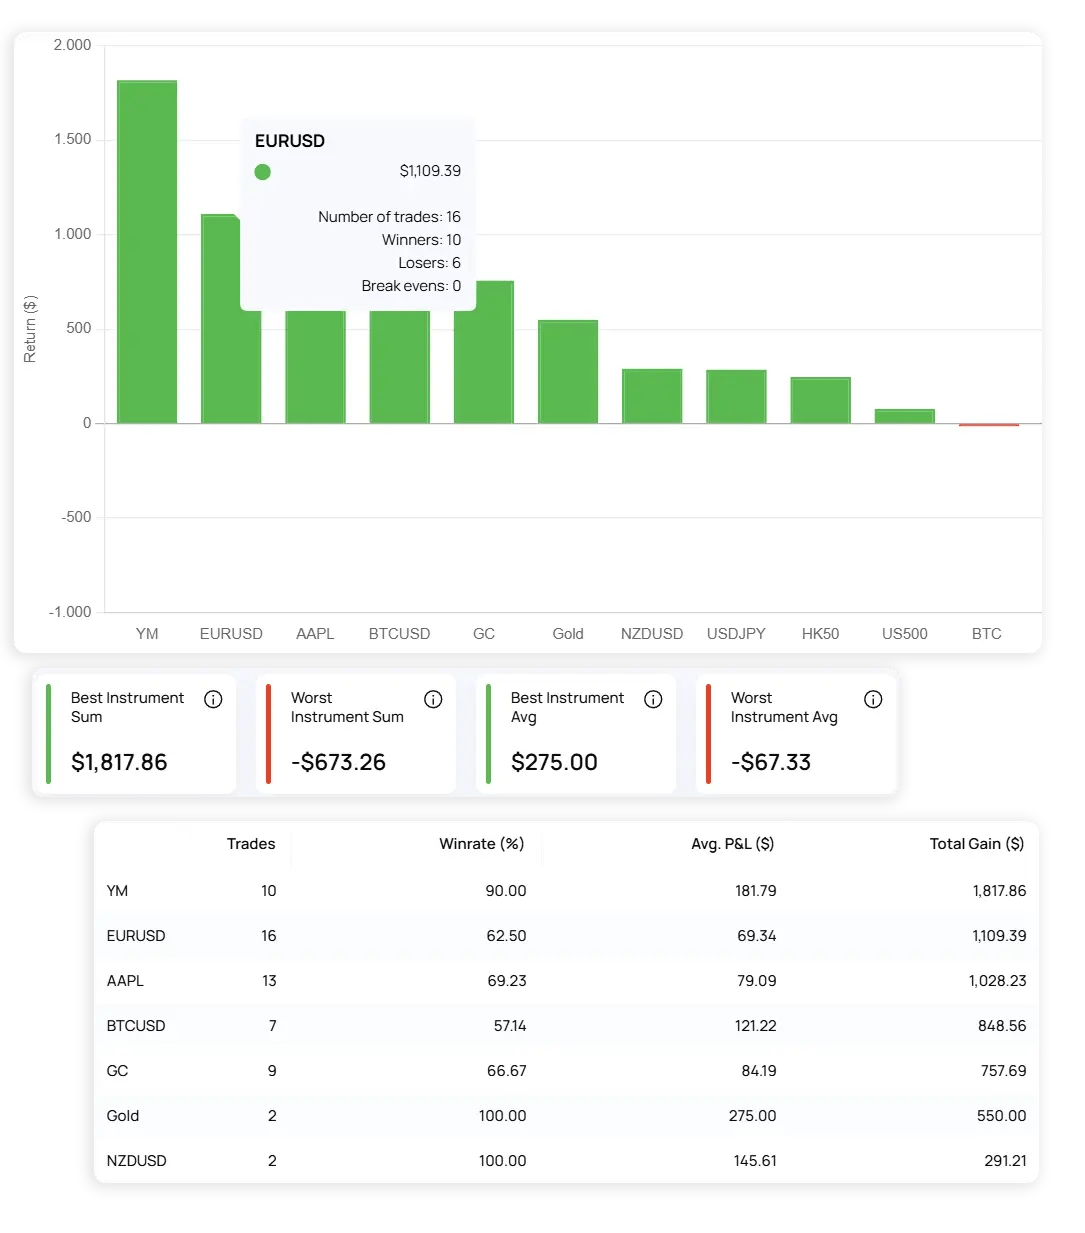Click the green EURUSD tooltip legend dot

pyautogui.click(x=263, y=172)
